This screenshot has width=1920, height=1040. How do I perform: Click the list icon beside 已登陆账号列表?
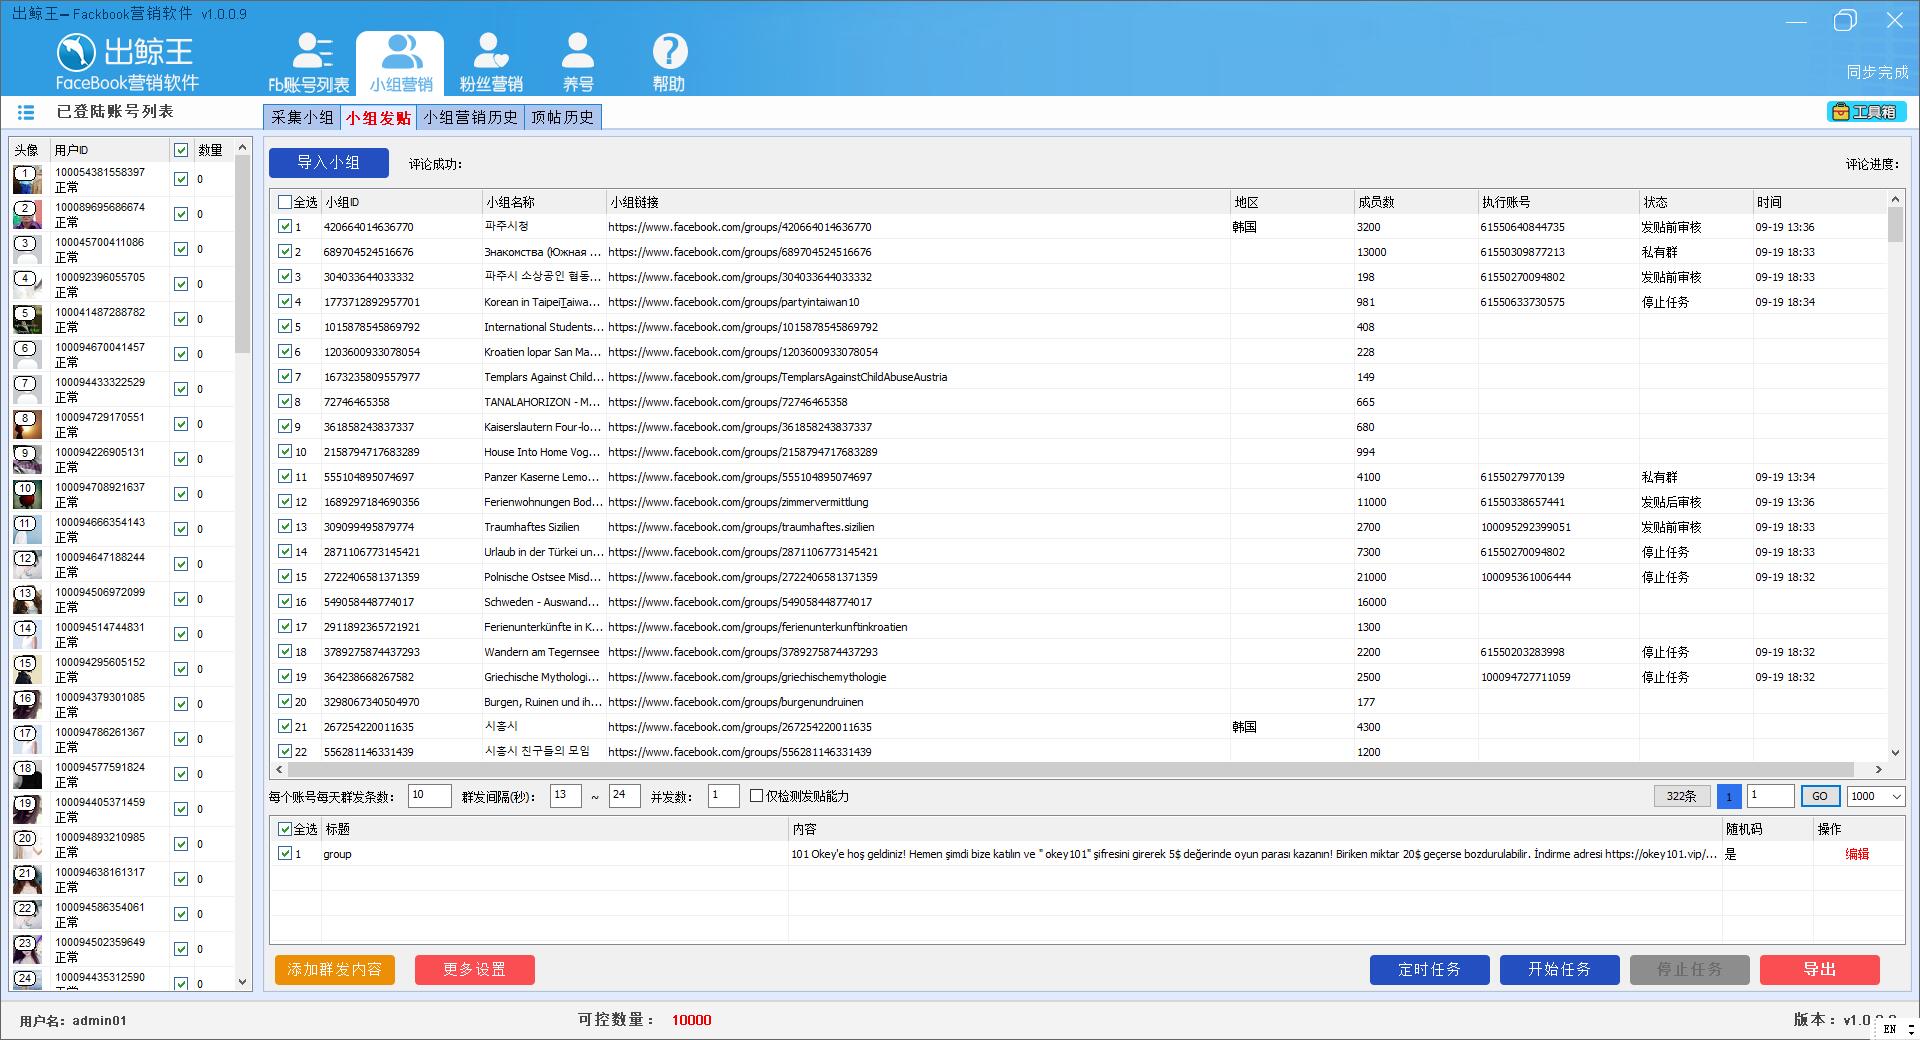pos(26,112)
